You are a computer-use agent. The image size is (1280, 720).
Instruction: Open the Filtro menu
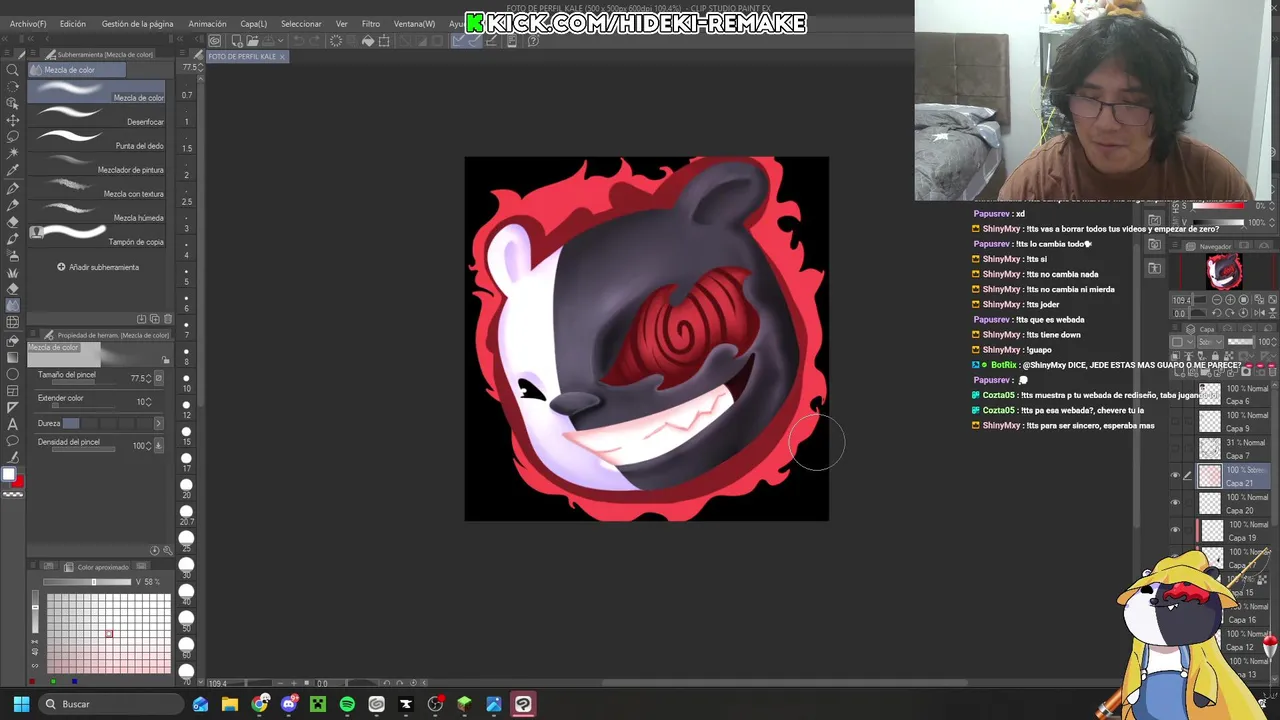click(371, 23)
